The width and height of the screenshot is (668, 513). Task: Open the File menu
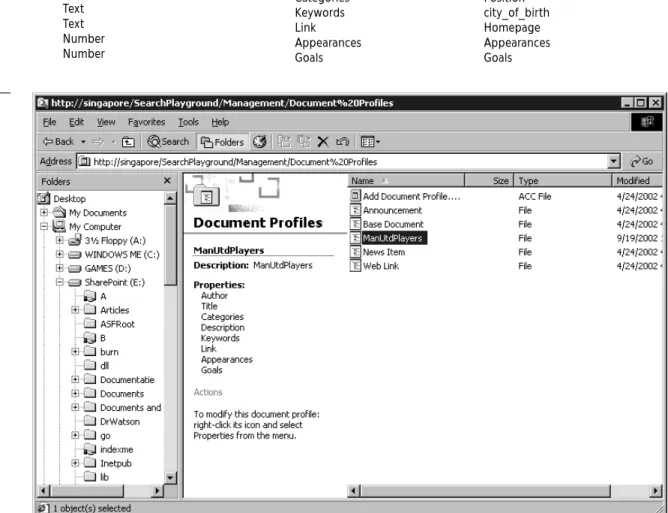tap(49, 122)
